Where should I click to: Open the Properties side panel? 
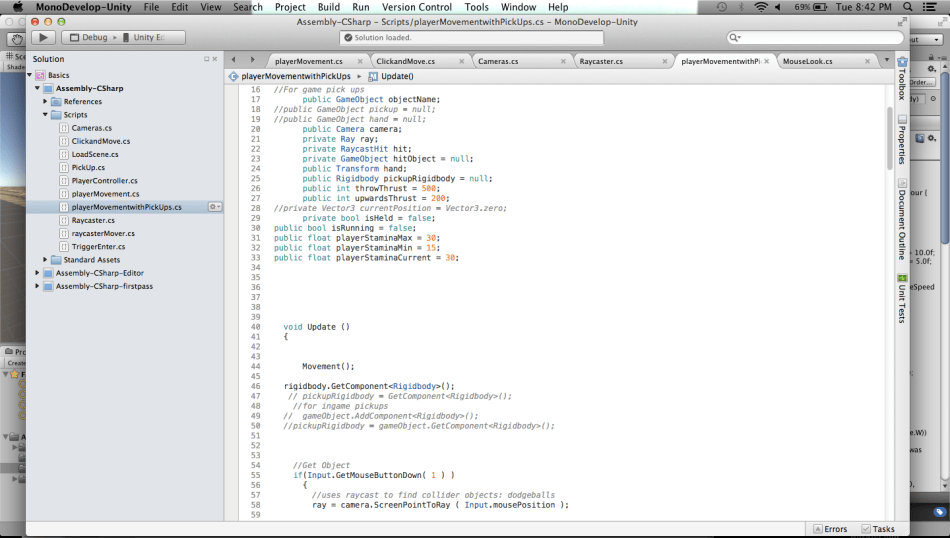pyautogui.click(x=902, y=139)
